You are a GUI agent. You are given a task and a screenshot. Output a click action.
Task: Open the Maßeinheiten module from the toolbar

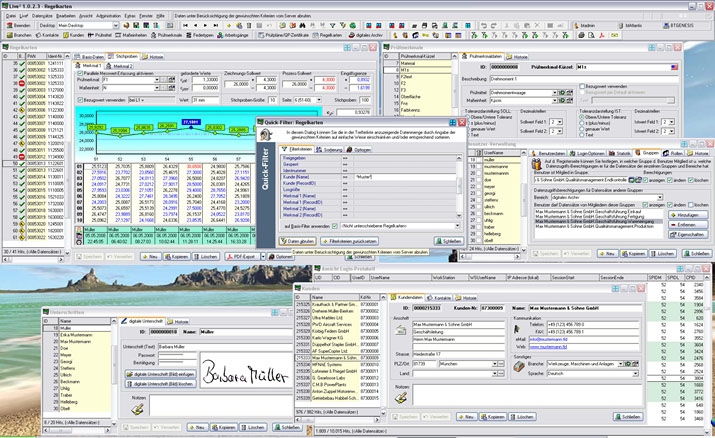131,35
